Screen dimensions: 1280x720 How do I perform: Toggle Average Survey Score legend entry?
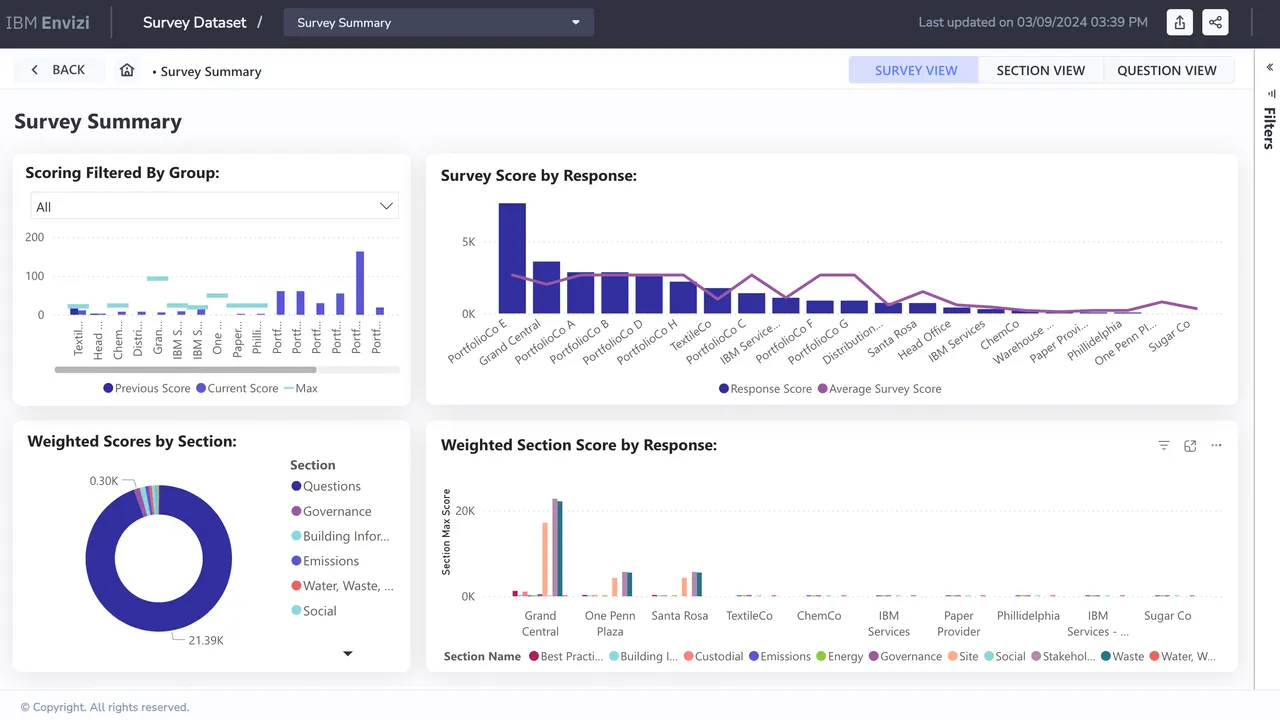[x=879, y=389]
